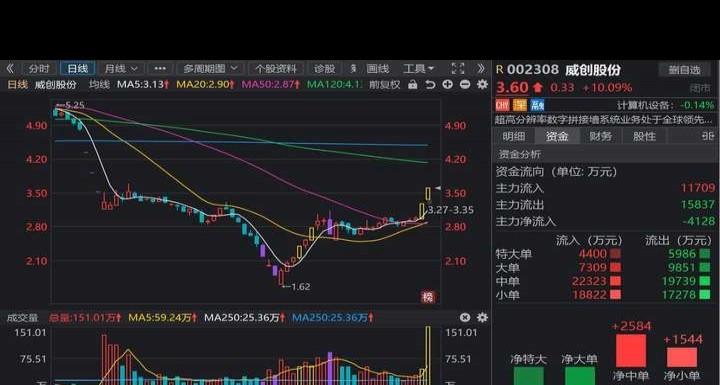Click the 1.62 low price marker
Screen dimensions: 720x385
(x=300, y=287)
